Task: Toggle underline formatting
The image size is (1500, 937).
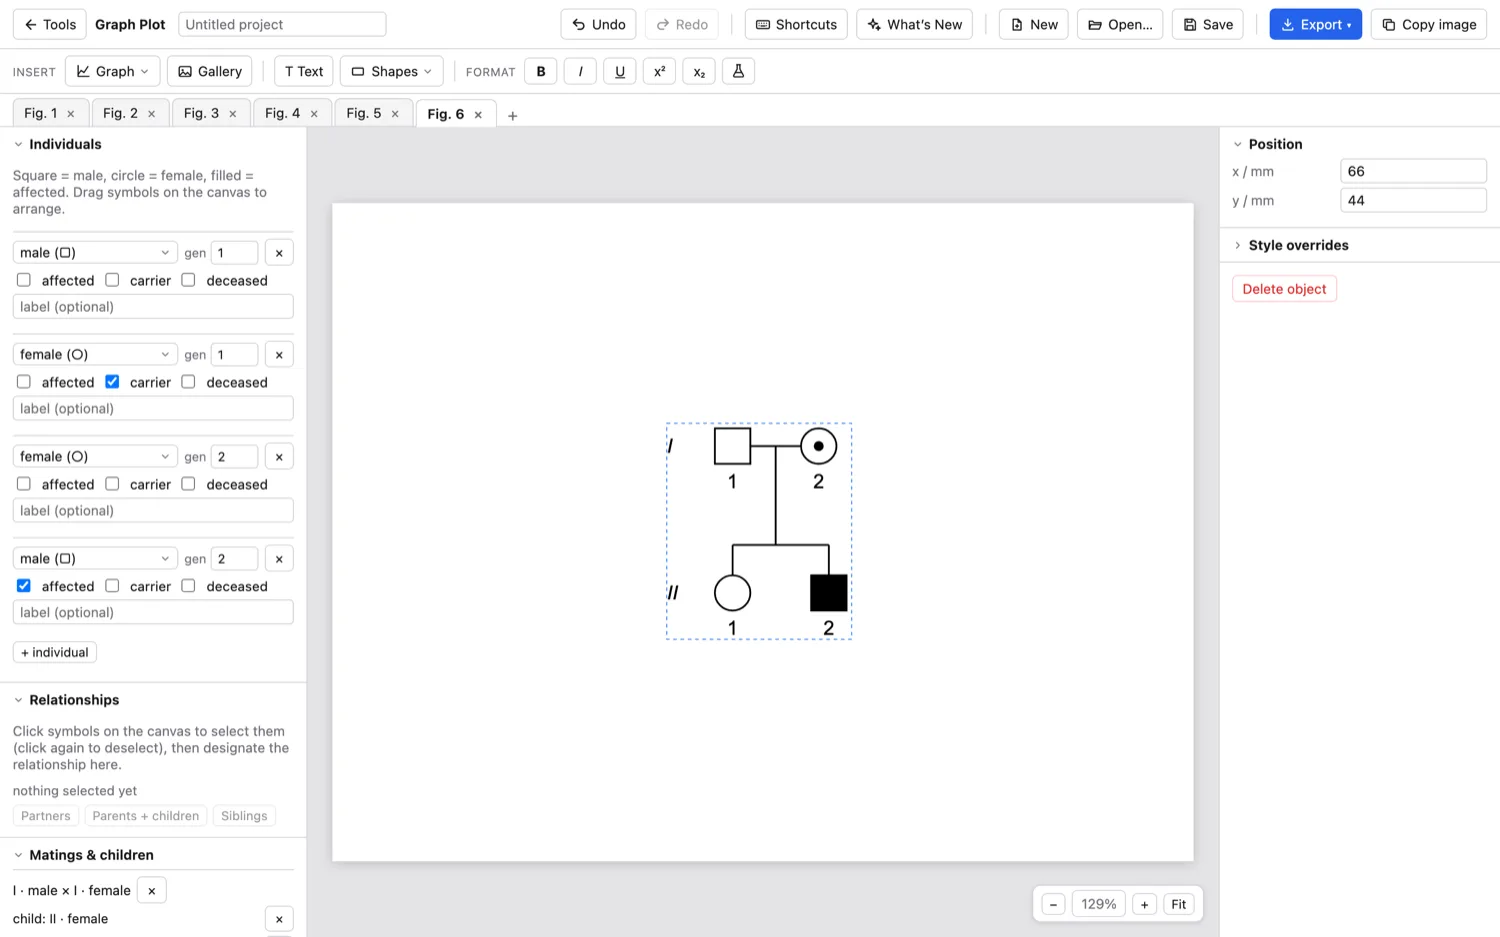Action: tap(620, 71)
